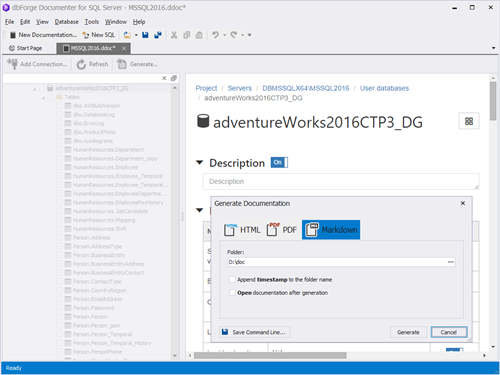Click the Save All toolbar icon

coord(158,35)
